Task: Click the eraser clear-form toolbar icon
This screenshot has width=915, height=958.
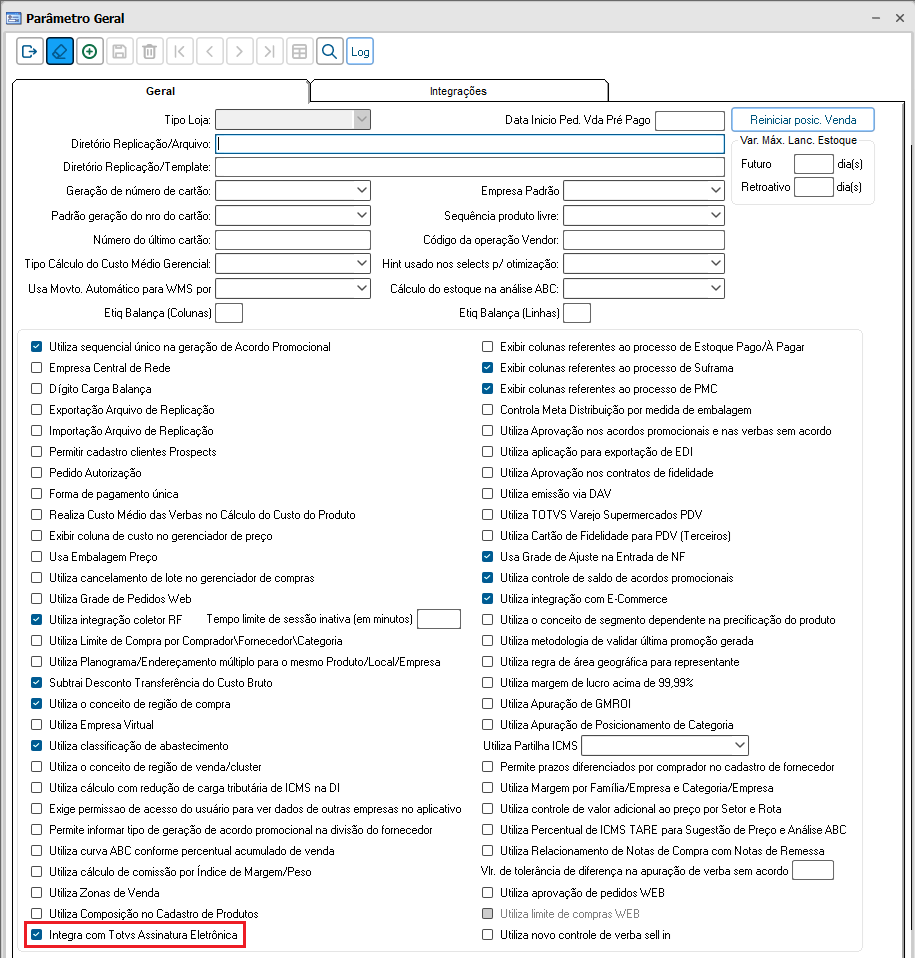Action: (60, 51)
